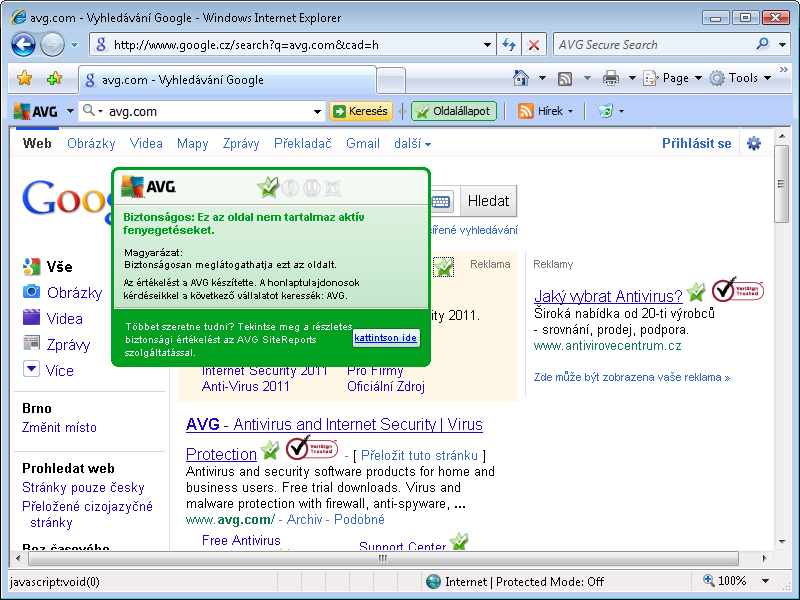Go to Gmail from the Google navigation bar
The image size is (800, 600).
click(x=363, y=143)
